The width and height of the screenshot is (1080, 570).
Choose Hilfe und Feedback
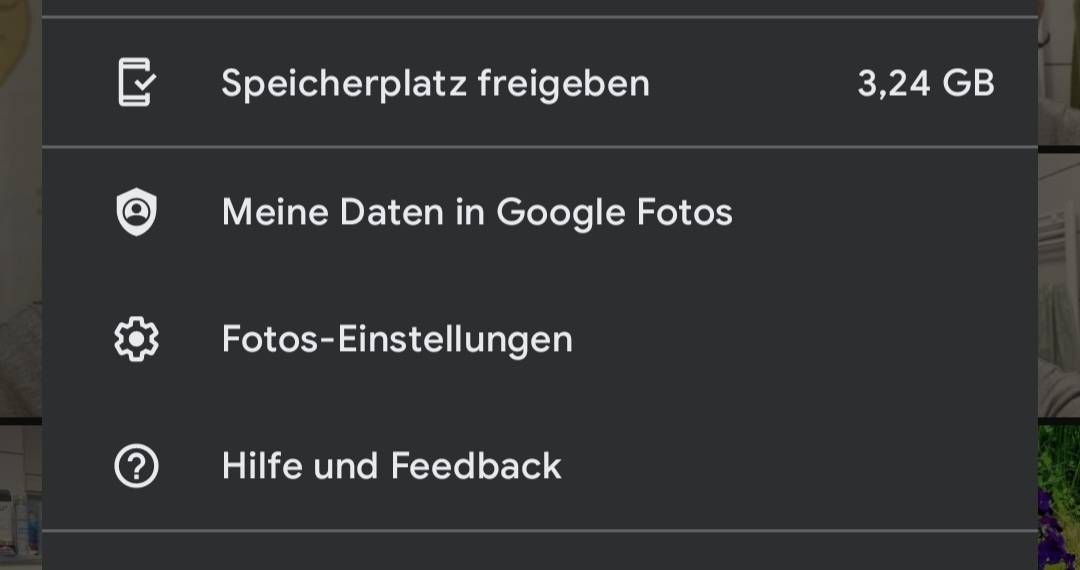391,466
